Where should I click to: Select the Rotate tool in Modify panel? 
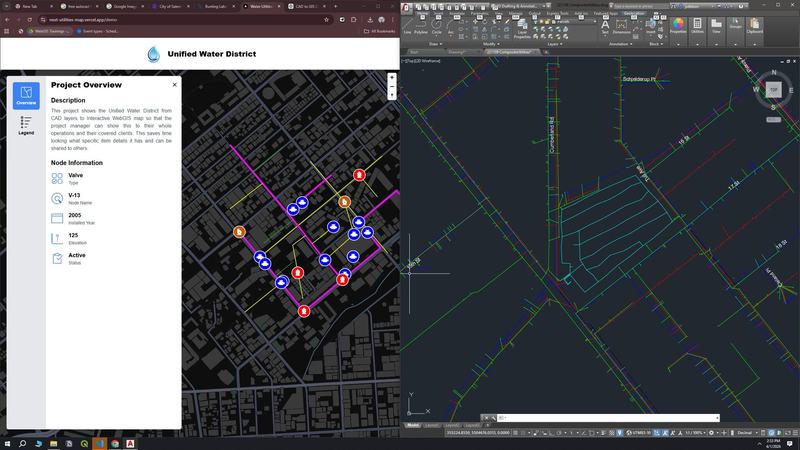pyautogui.click(x=485, y=21)
